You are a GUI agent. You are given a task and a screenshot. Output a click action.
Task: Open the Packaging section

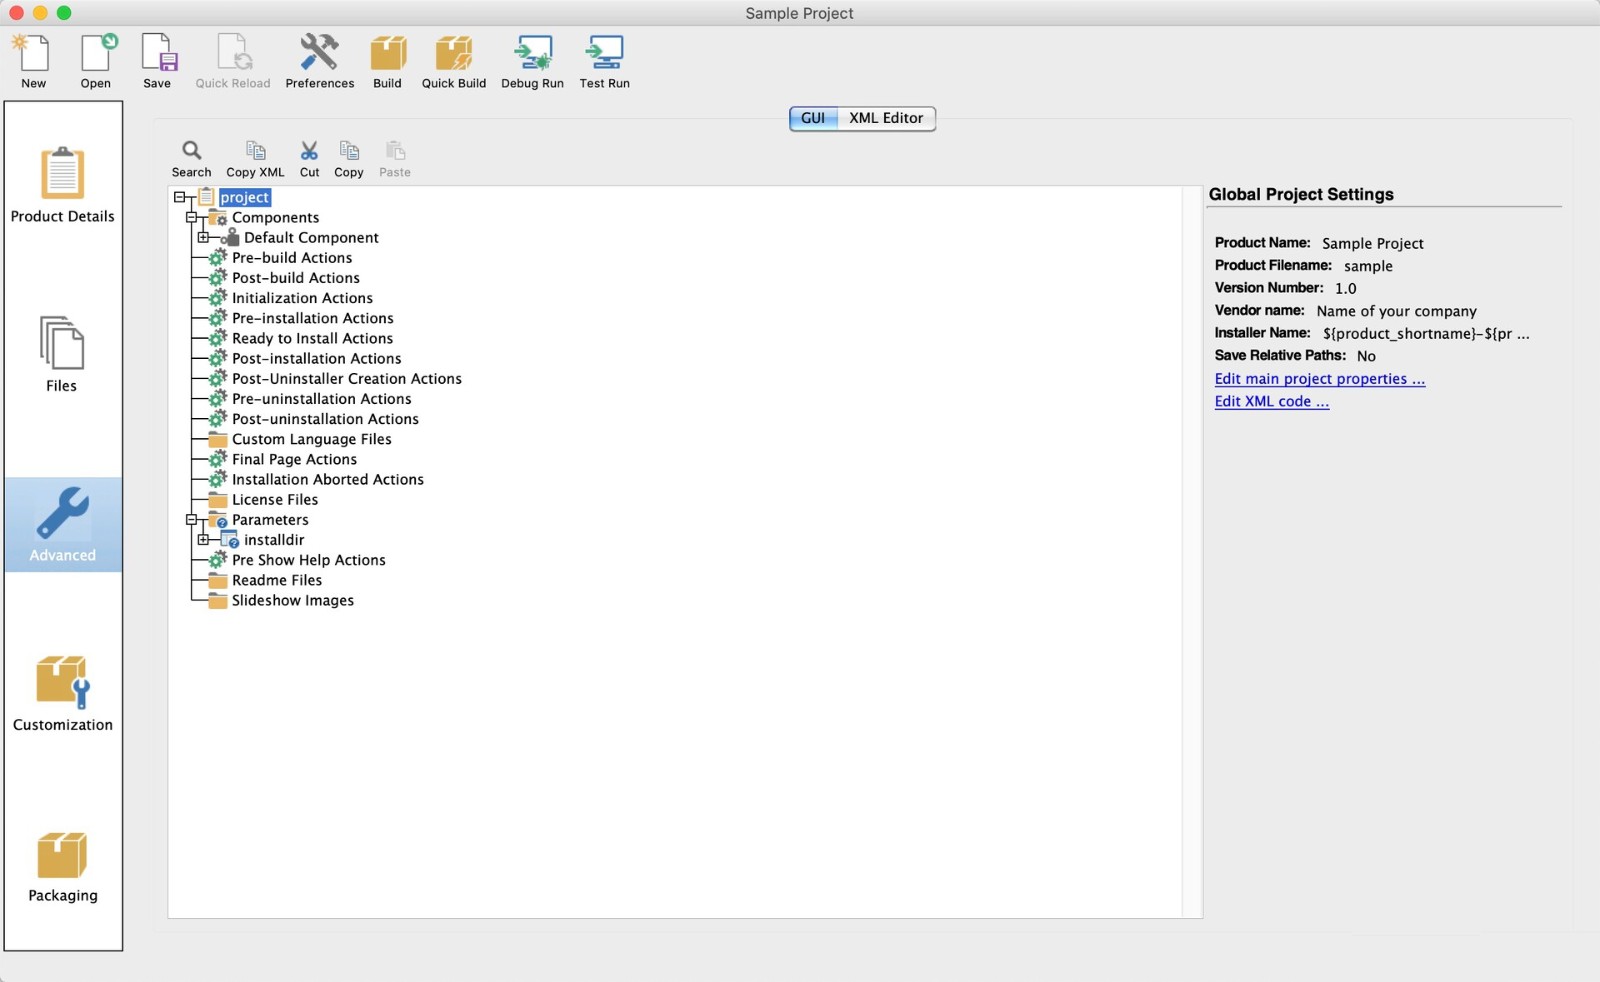pyautogui.click(x=63, y=867)
